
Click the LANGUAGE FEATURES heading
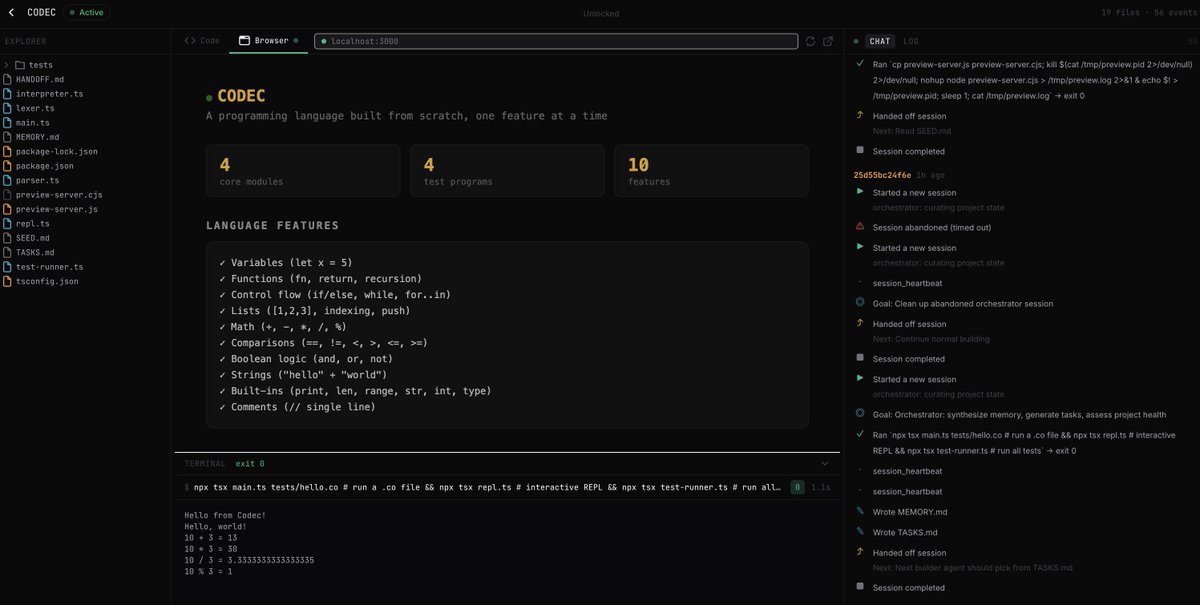272,226
